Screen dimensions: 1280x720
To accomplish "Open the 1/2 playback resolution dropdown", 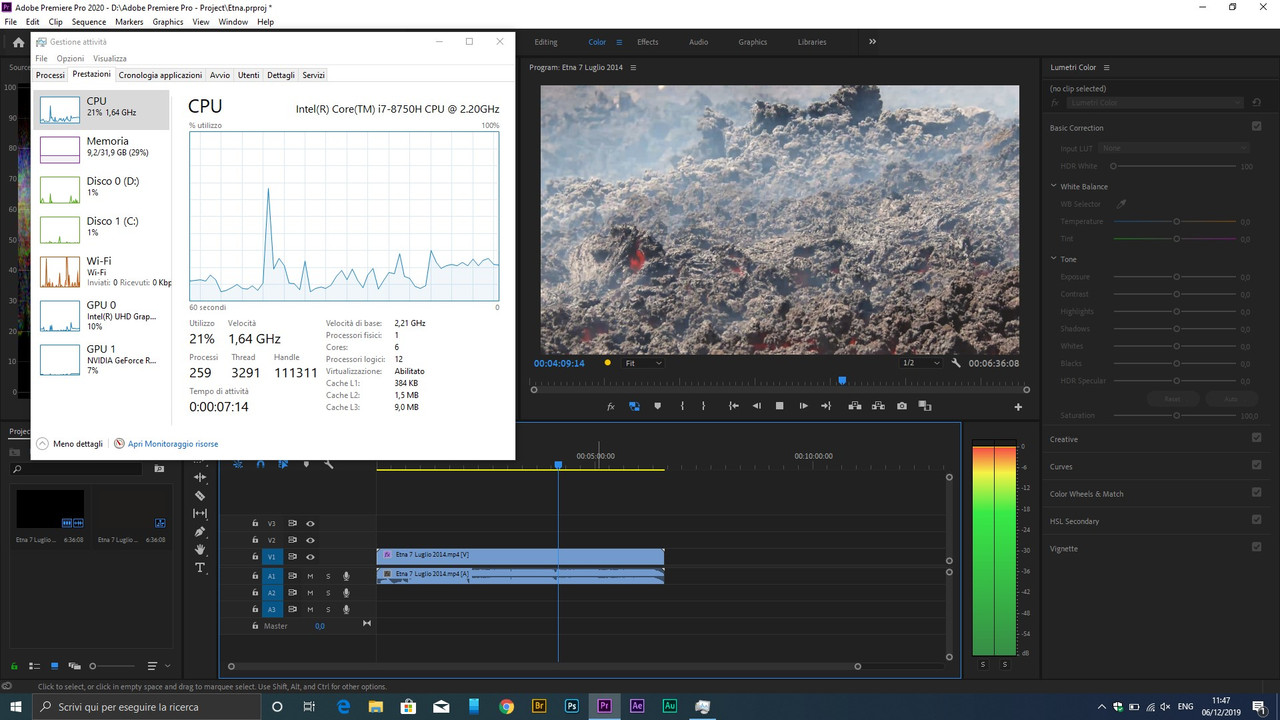I will (920, 363).
